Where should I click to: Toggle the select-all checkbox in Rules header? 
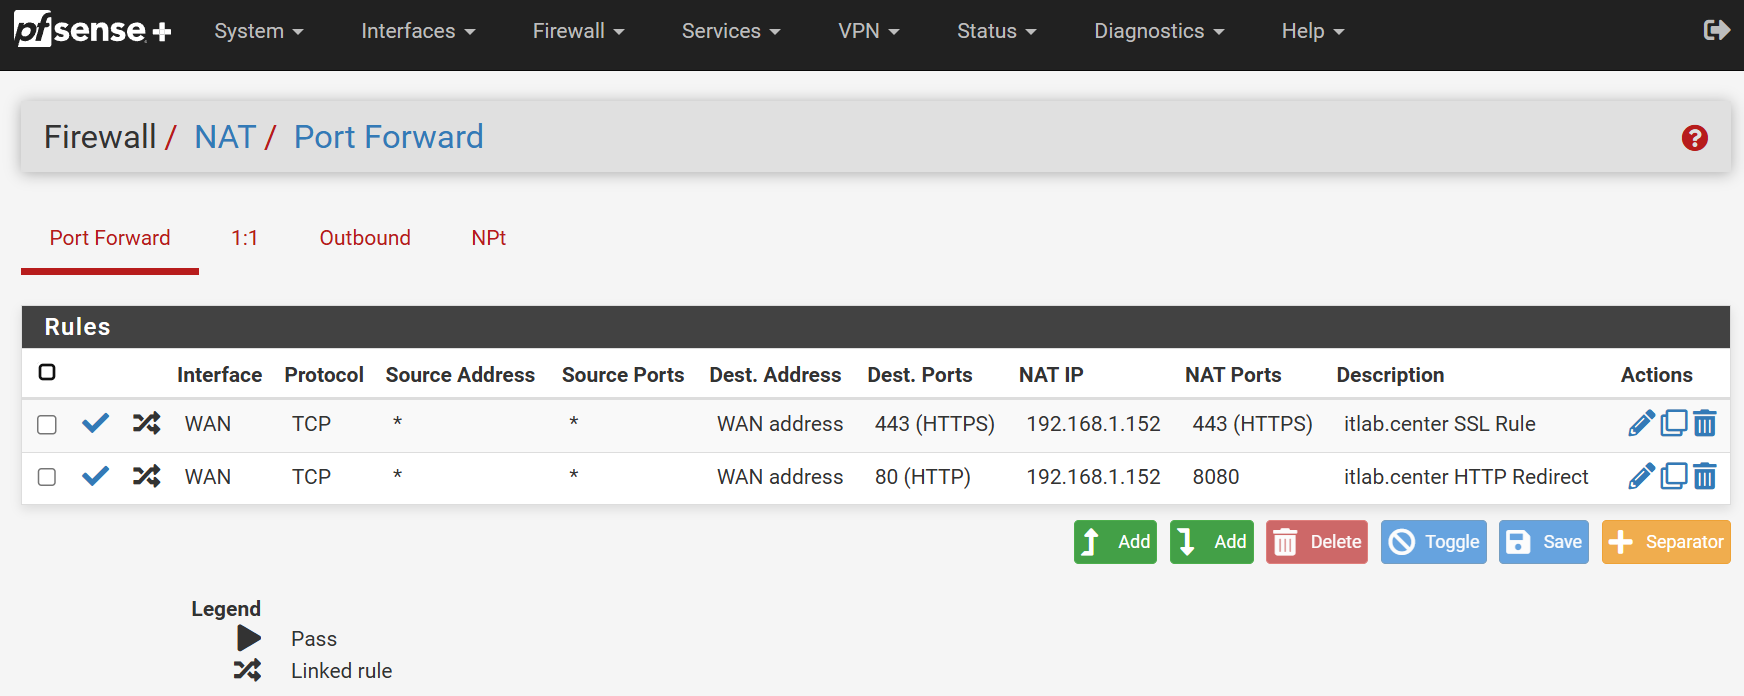[x=47, y=373]
